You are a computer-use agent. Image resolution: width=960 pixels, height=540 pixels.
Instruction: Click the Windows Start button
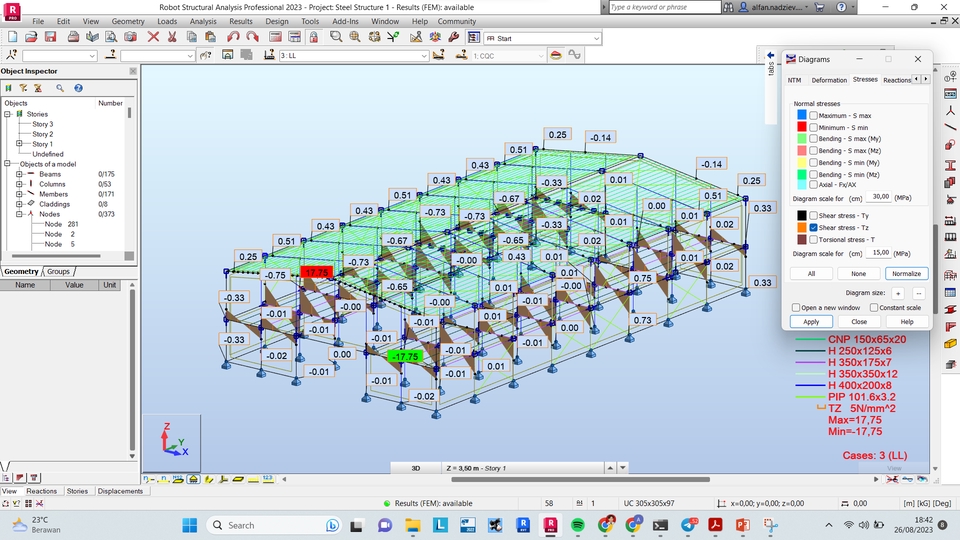[x=190, y=525]
